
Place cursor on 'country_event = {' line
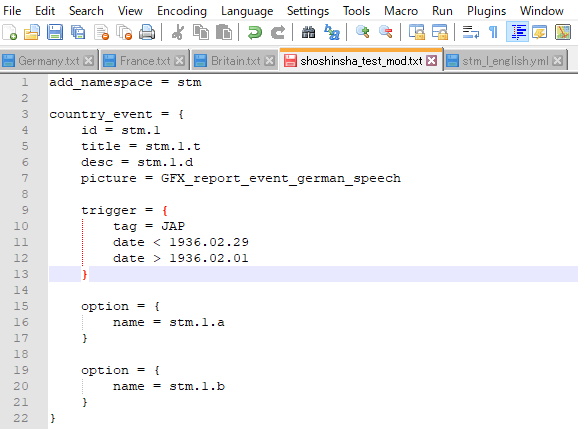pos(116,114)
